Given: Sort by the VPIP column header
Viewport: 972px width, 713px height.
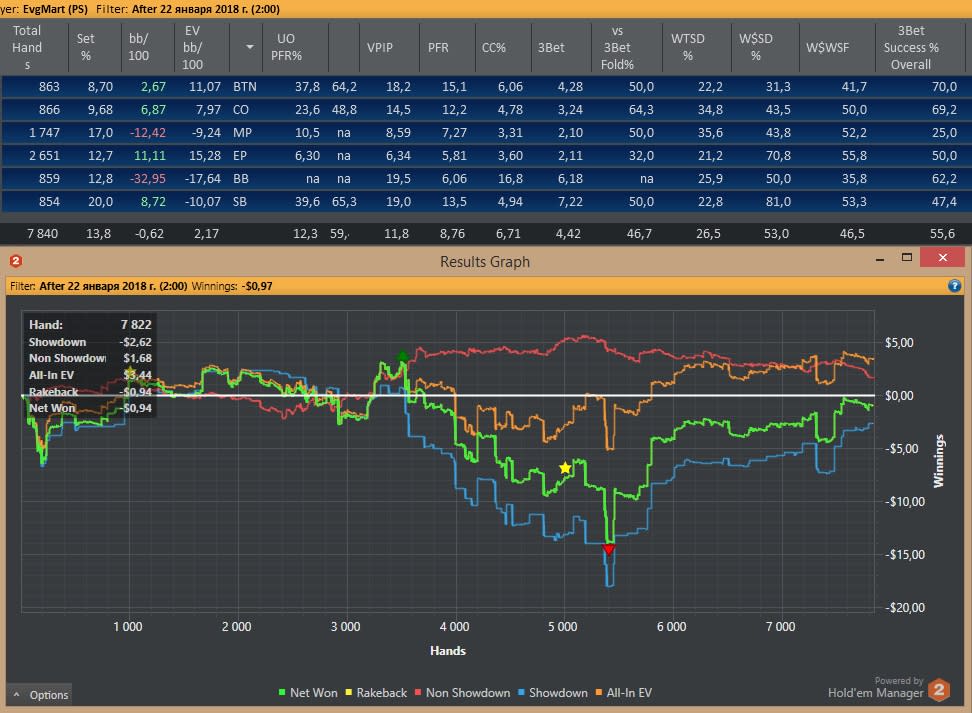Looking at the screenshot, I should pos(379,48).
